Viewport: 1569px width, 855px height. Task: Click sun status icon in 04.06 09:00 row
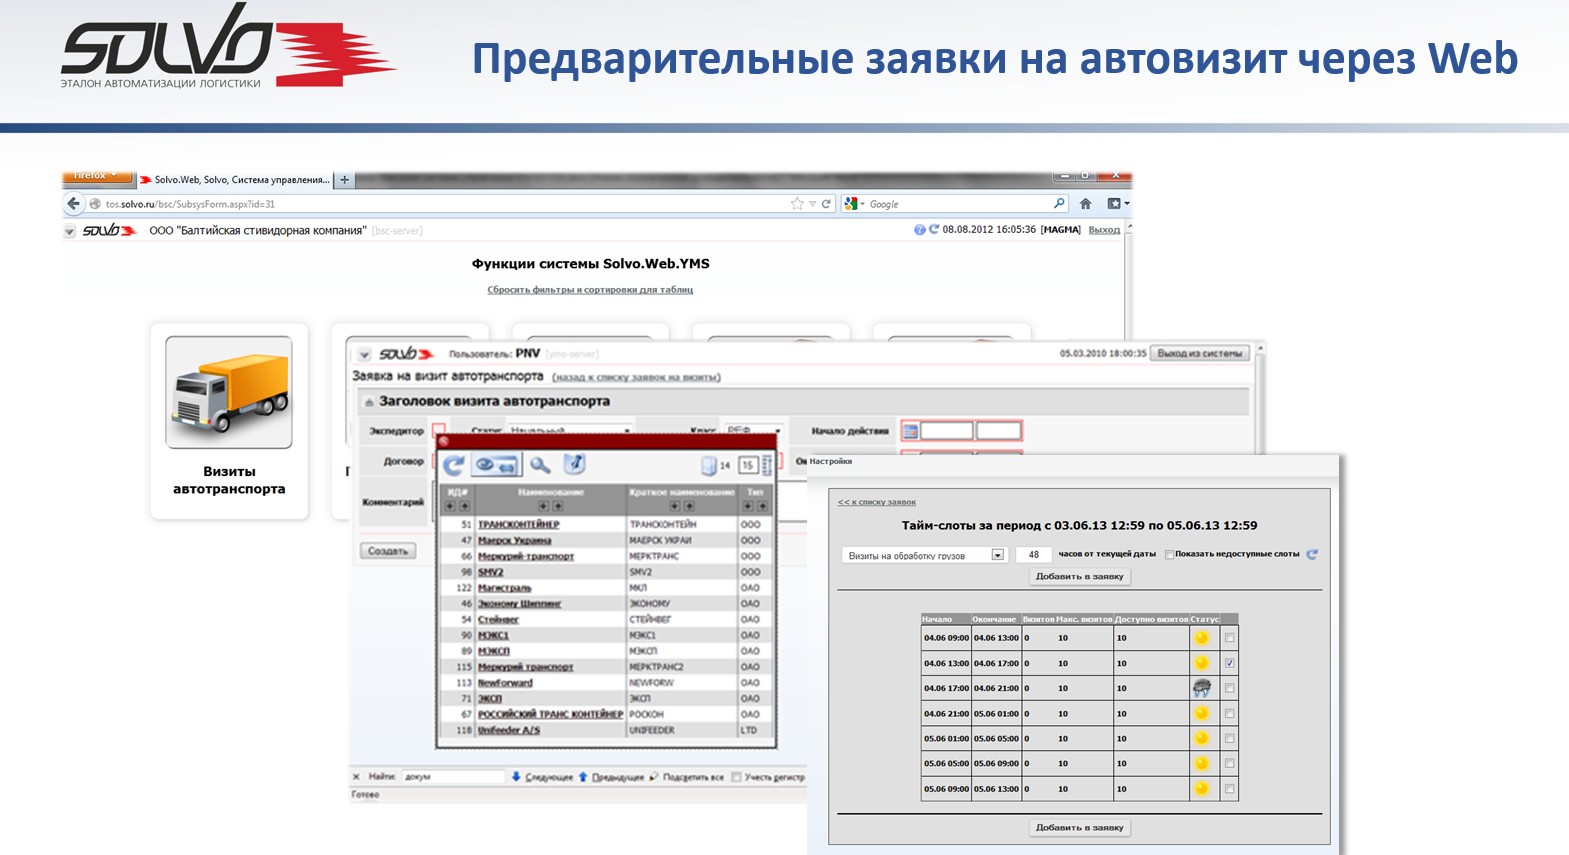click(x=1202, y=638)
